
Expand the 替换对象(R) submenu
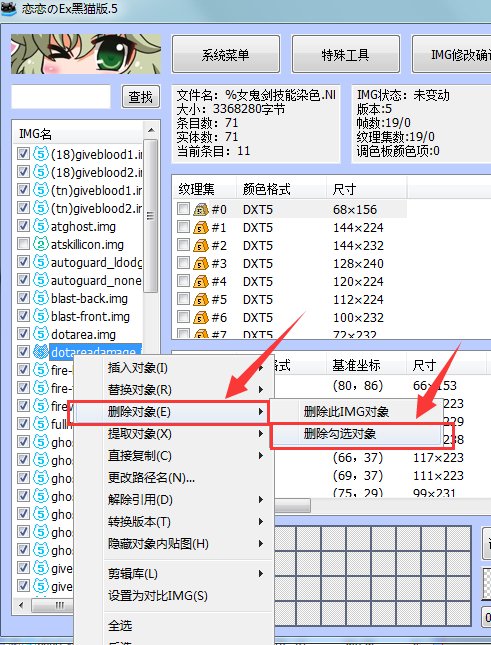click(261, 389)
